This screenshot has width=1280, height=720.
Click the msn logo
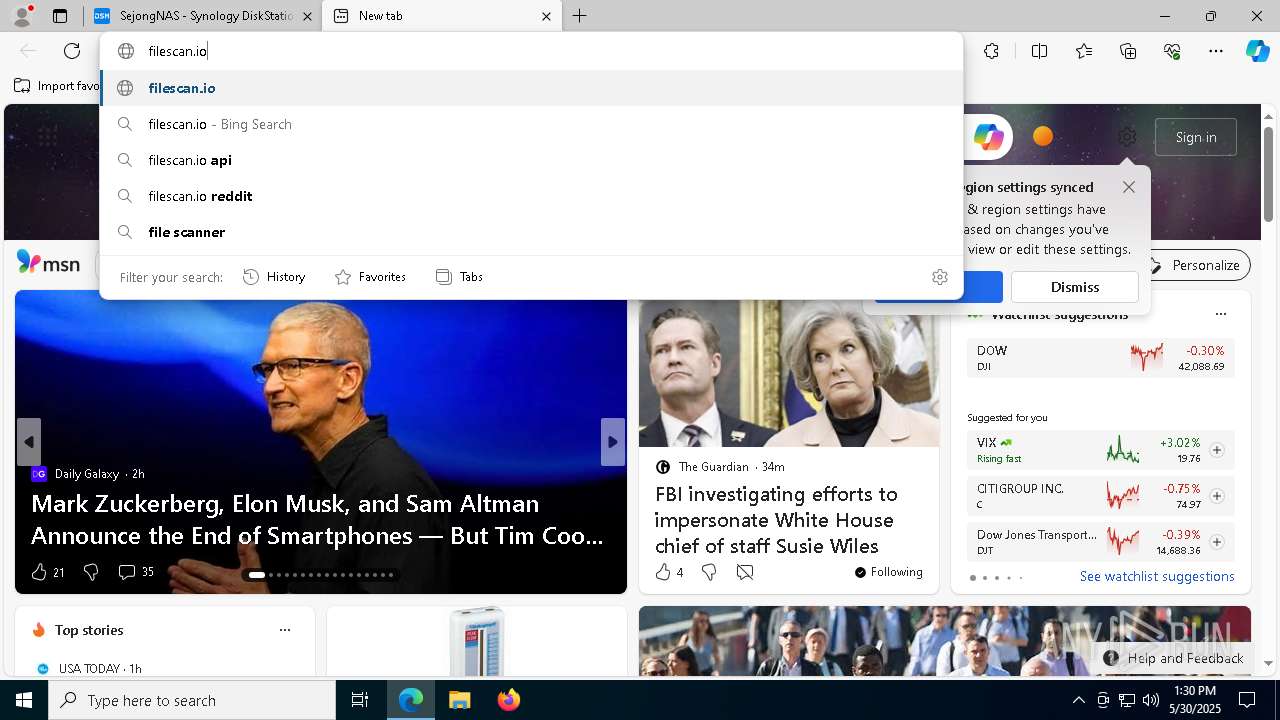tap(48, 263)
